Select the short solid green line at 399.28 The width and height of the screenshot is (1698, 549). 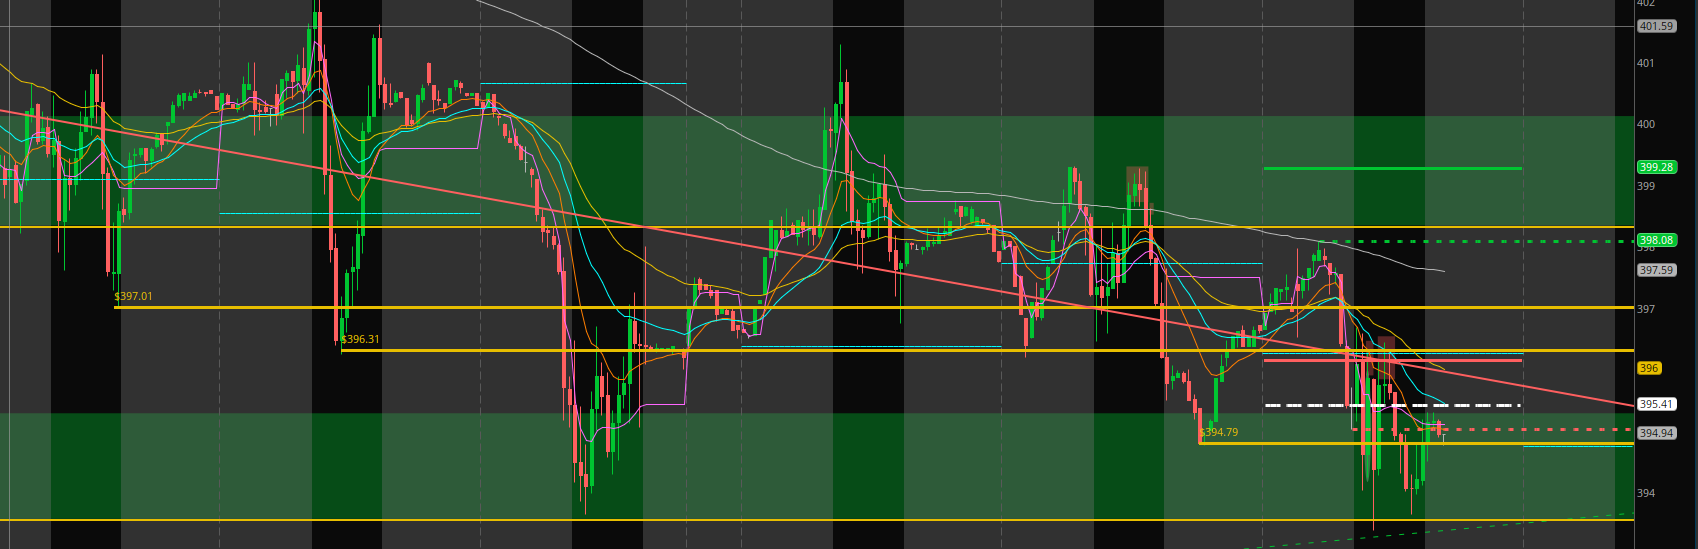pos(1392,168)
